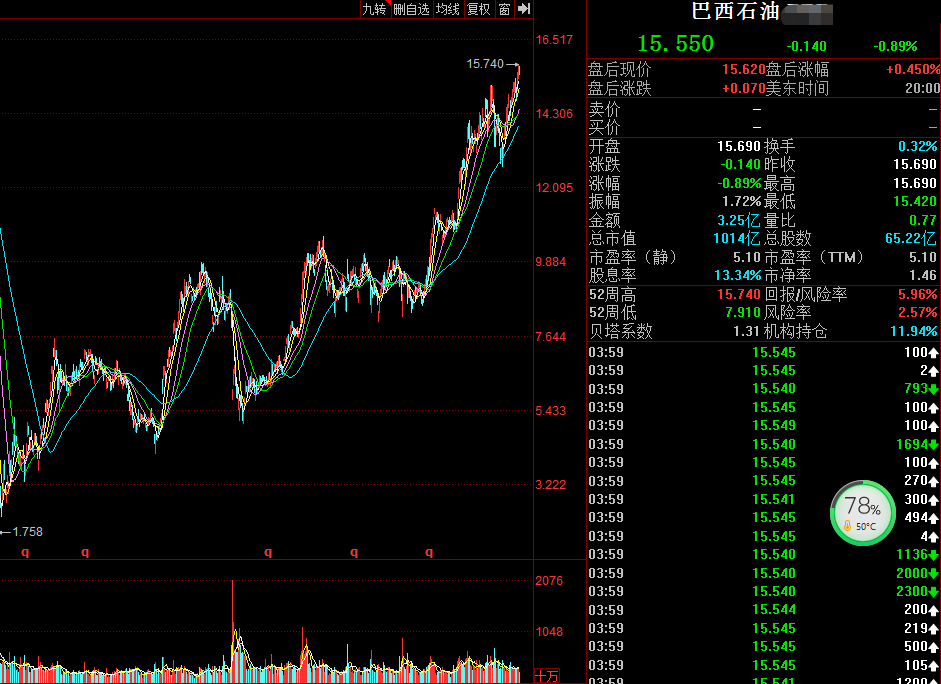Click the arrow-to-bar collapse panel icon

tap(524, 9)
